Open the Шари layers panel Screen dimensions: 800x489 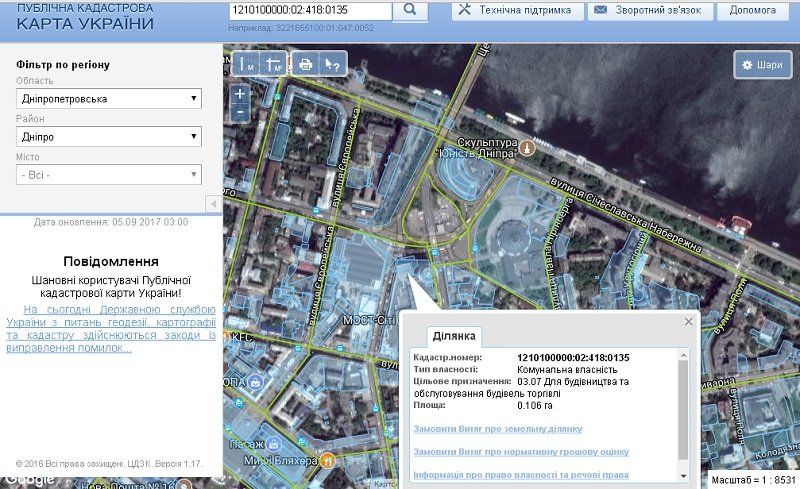coord(763,65)
